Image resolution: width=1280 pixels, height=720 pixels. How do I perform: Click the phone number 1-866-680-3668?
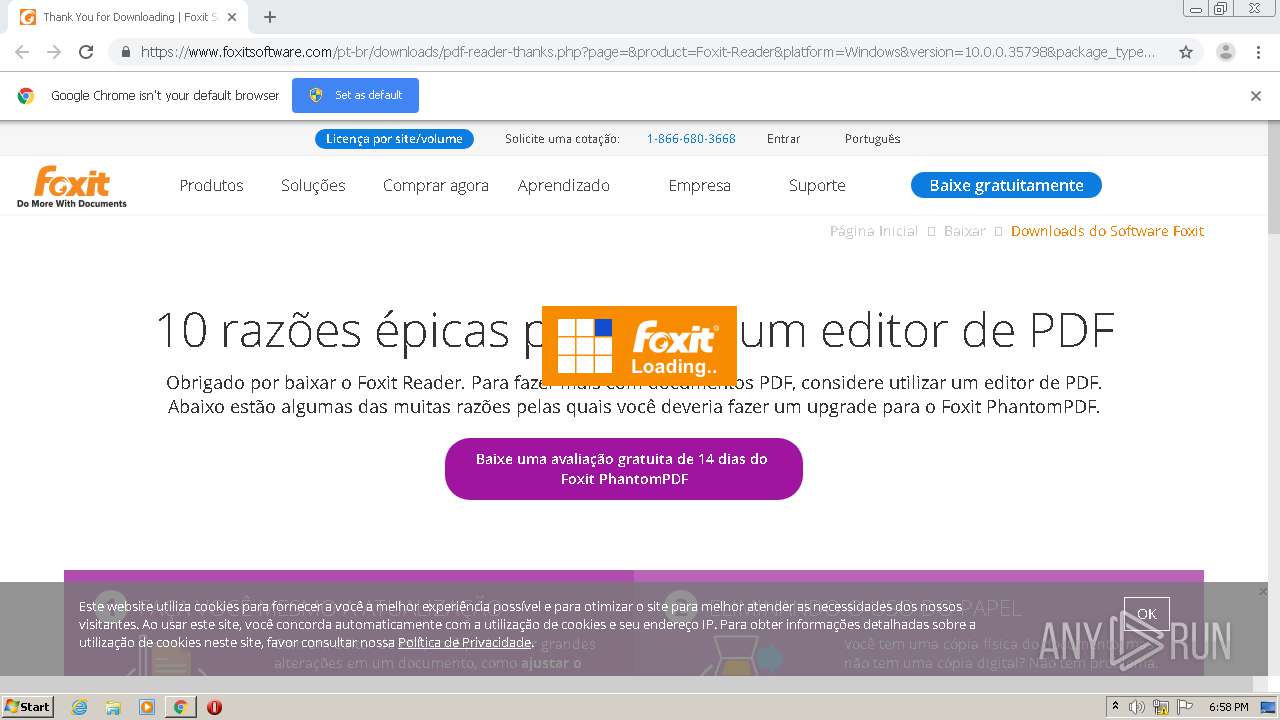[x=691, y=139]
